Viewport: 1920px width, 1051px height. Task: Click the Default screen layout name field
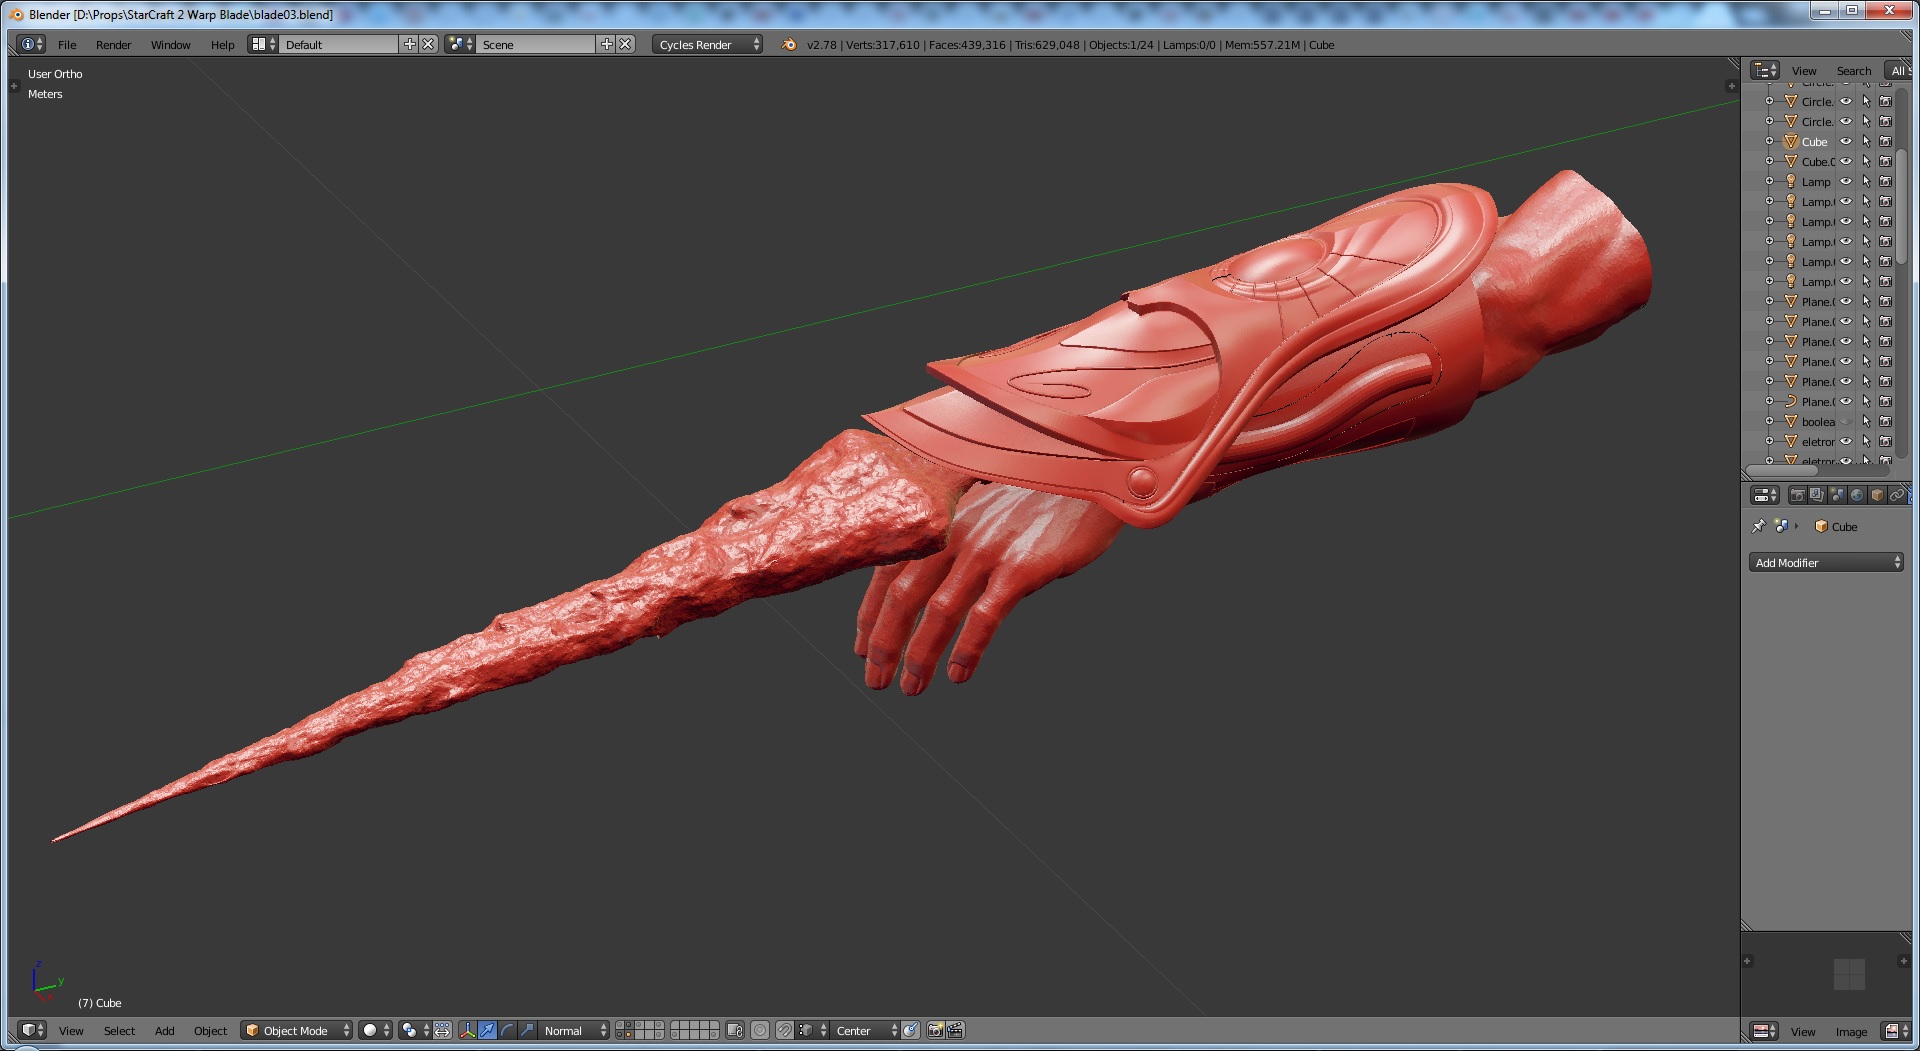click(x=339, y=44)
